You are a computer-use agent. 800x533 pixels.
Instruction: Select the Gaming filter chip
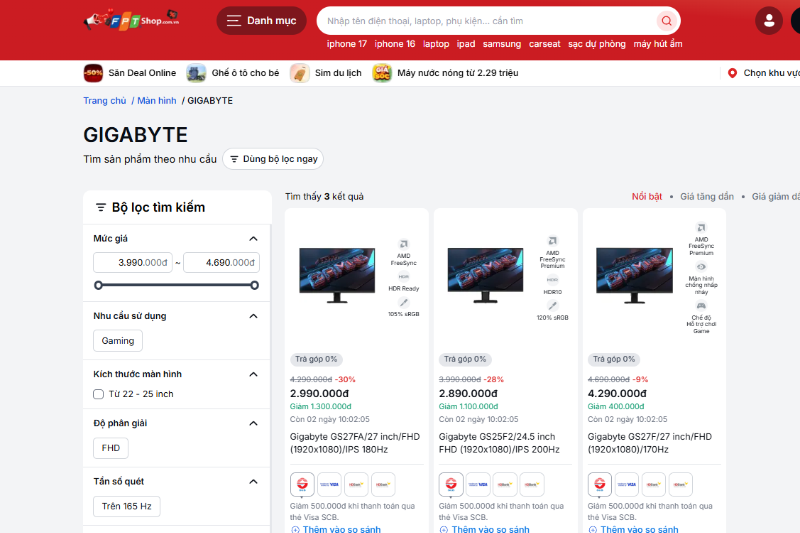(118, 341)
